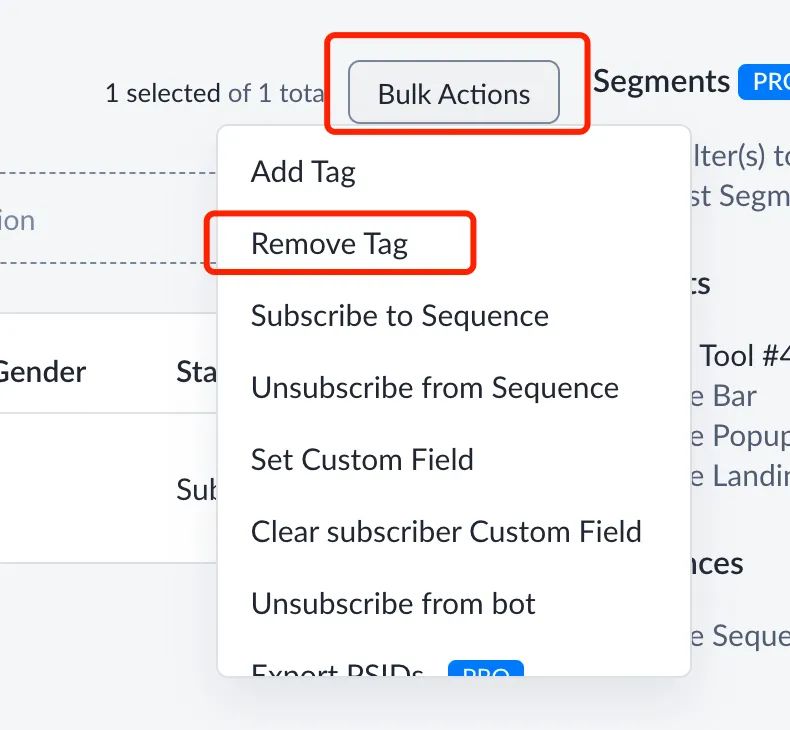The width and height of the screenshot is (790, 730).
Task: Select Unsubscribe from bot
Action: (393, 604)
